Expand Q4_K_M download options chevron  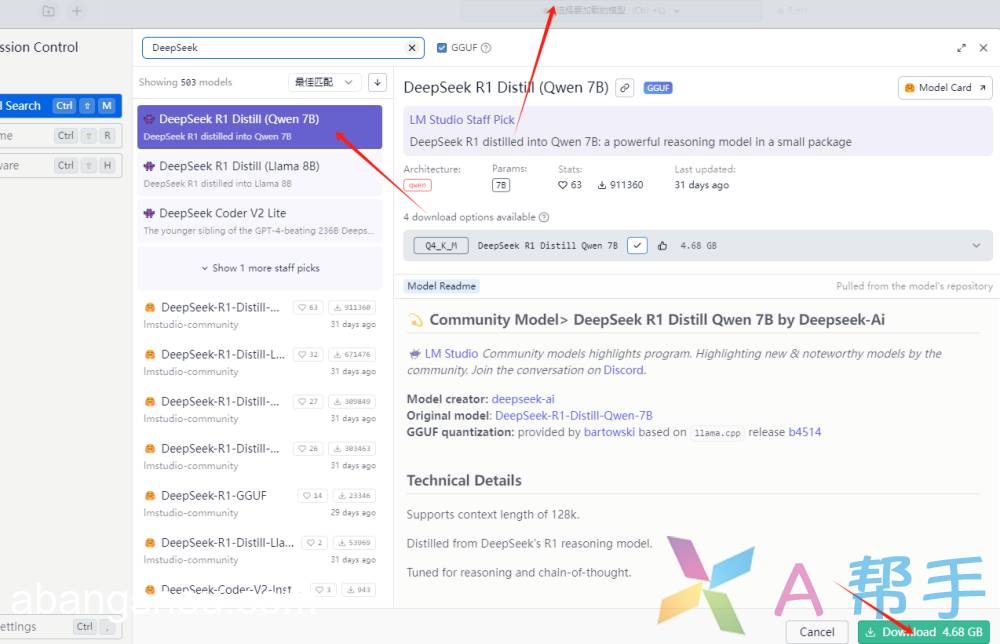(x=976, y=245)
